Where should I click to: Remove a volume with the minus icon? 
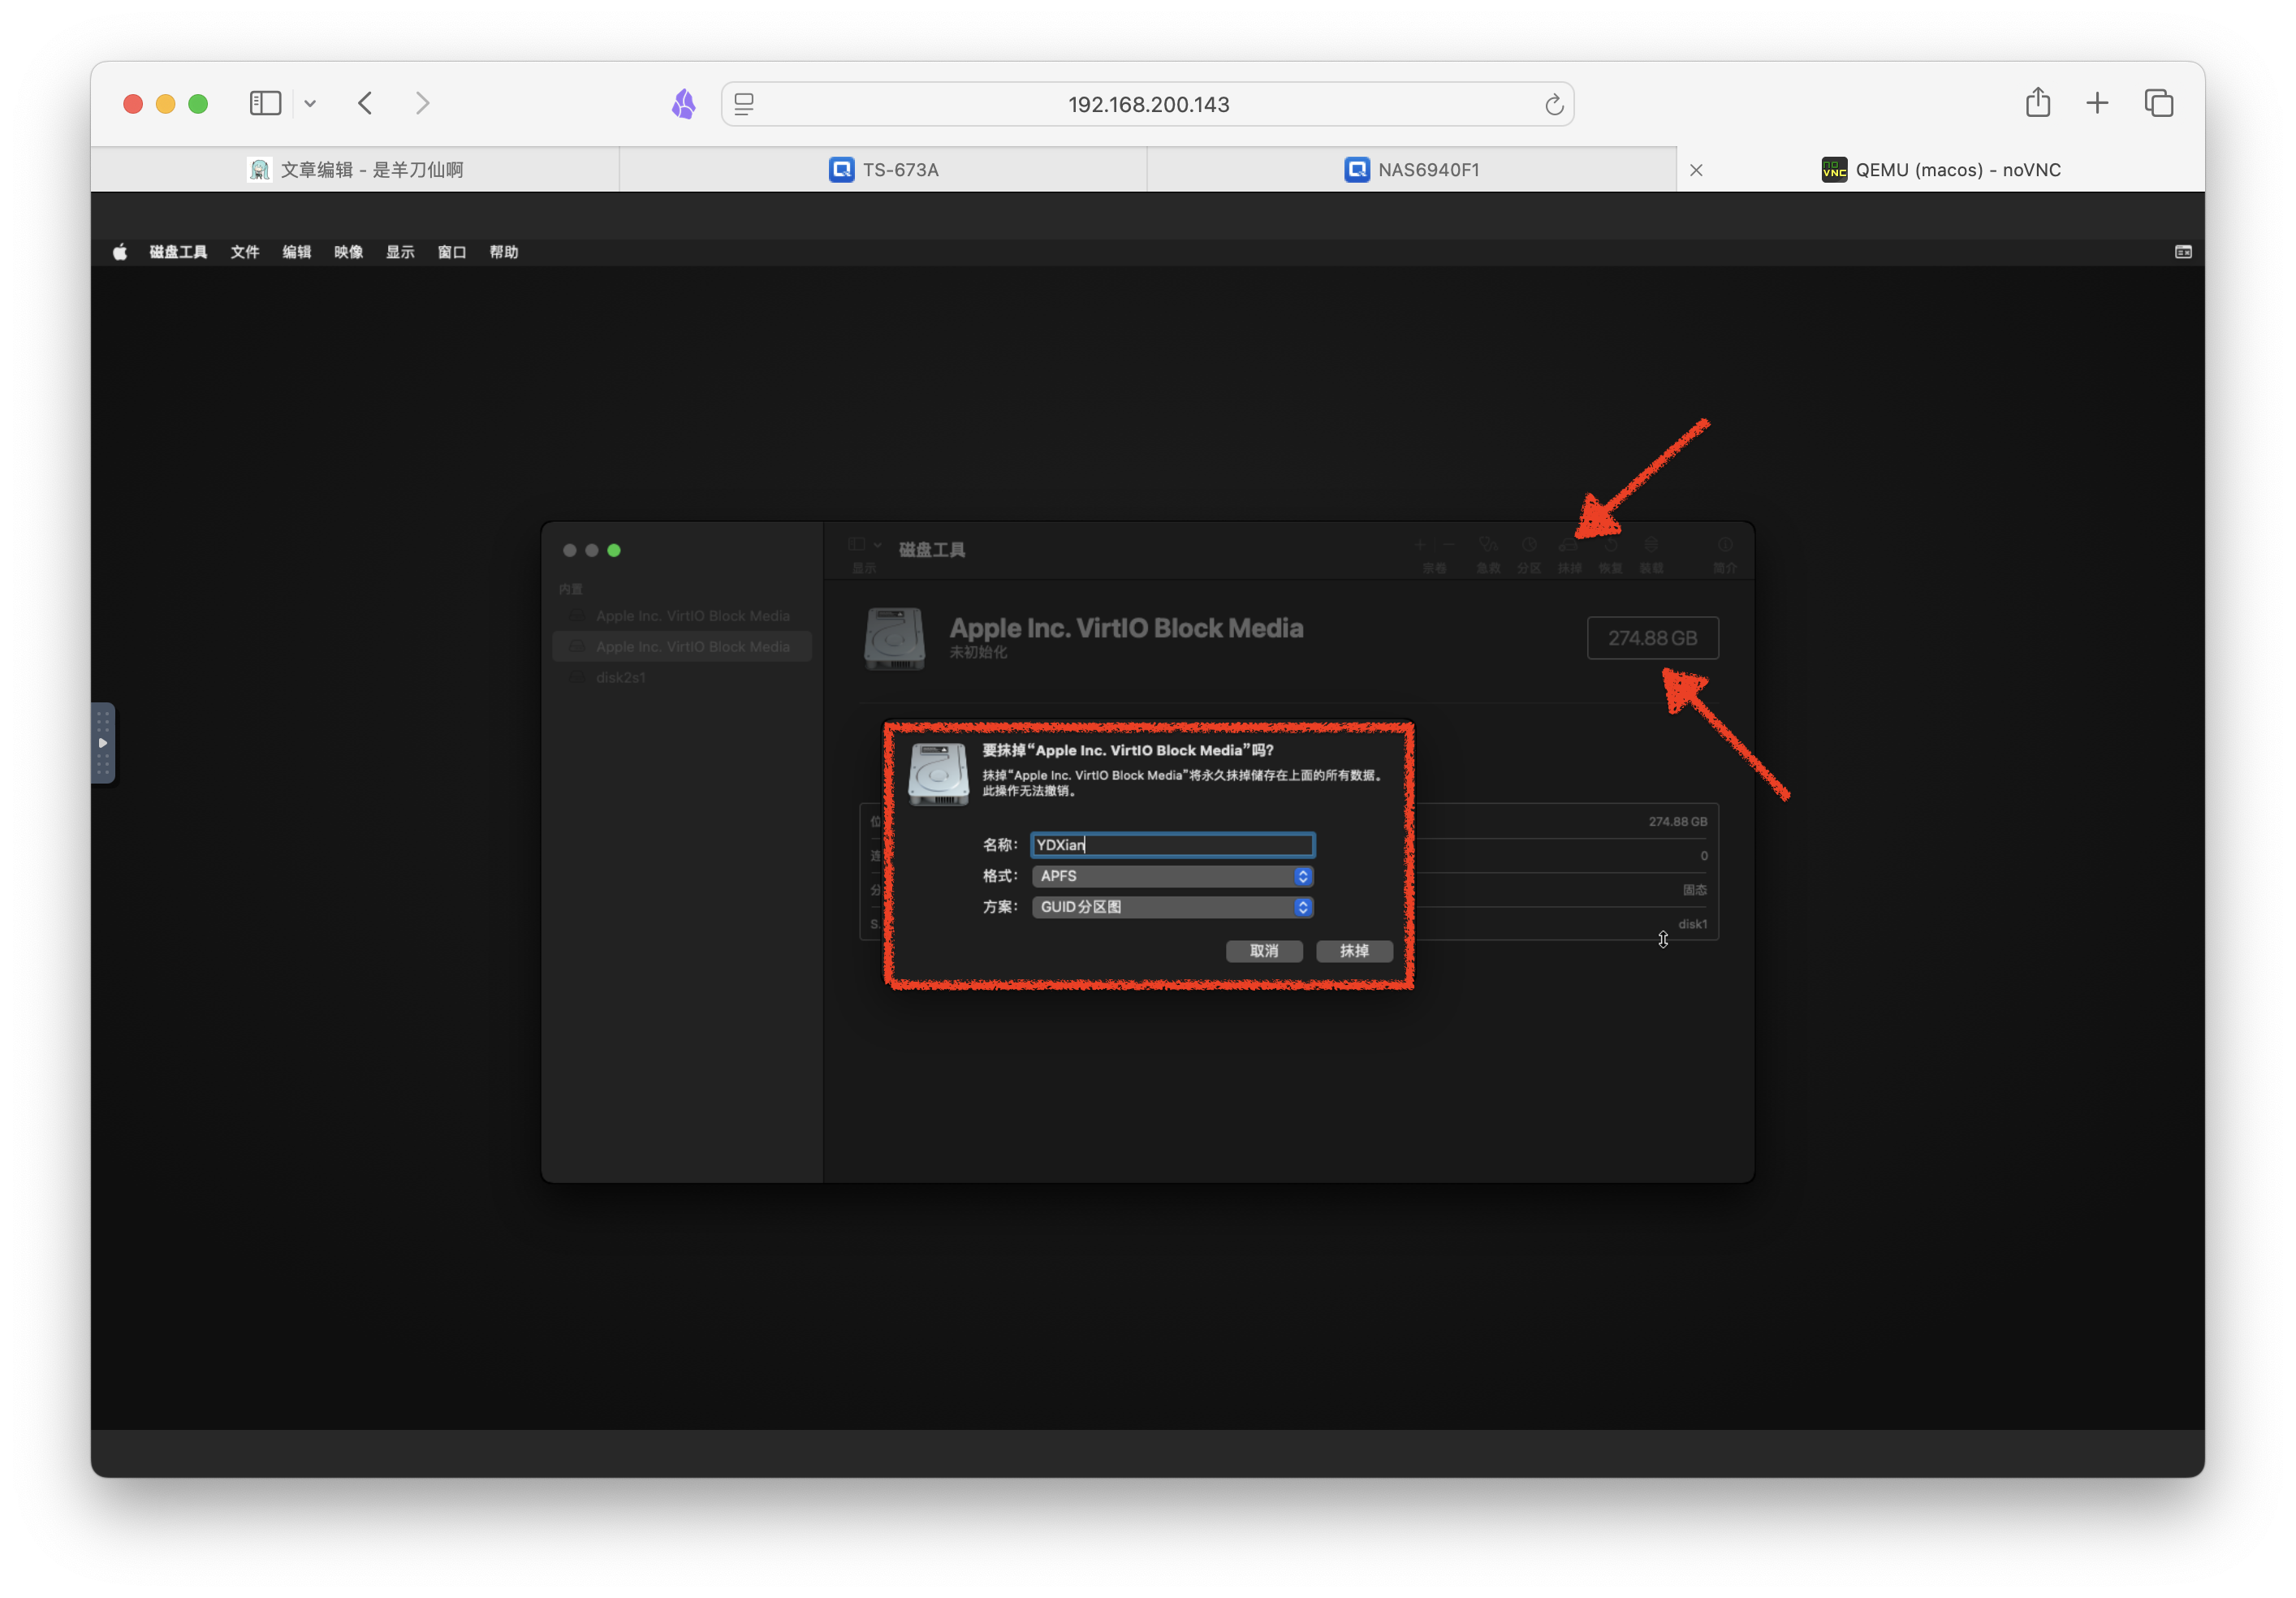point(1449,545)
